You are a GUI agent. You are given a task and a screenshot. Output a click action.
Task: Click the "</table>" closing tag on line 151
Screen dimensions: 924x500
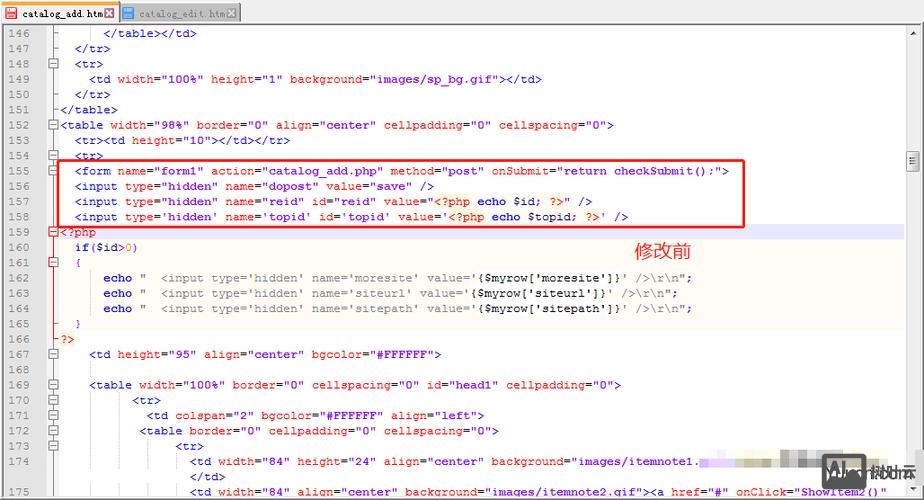pyautogui.click(x=88, y=110)
